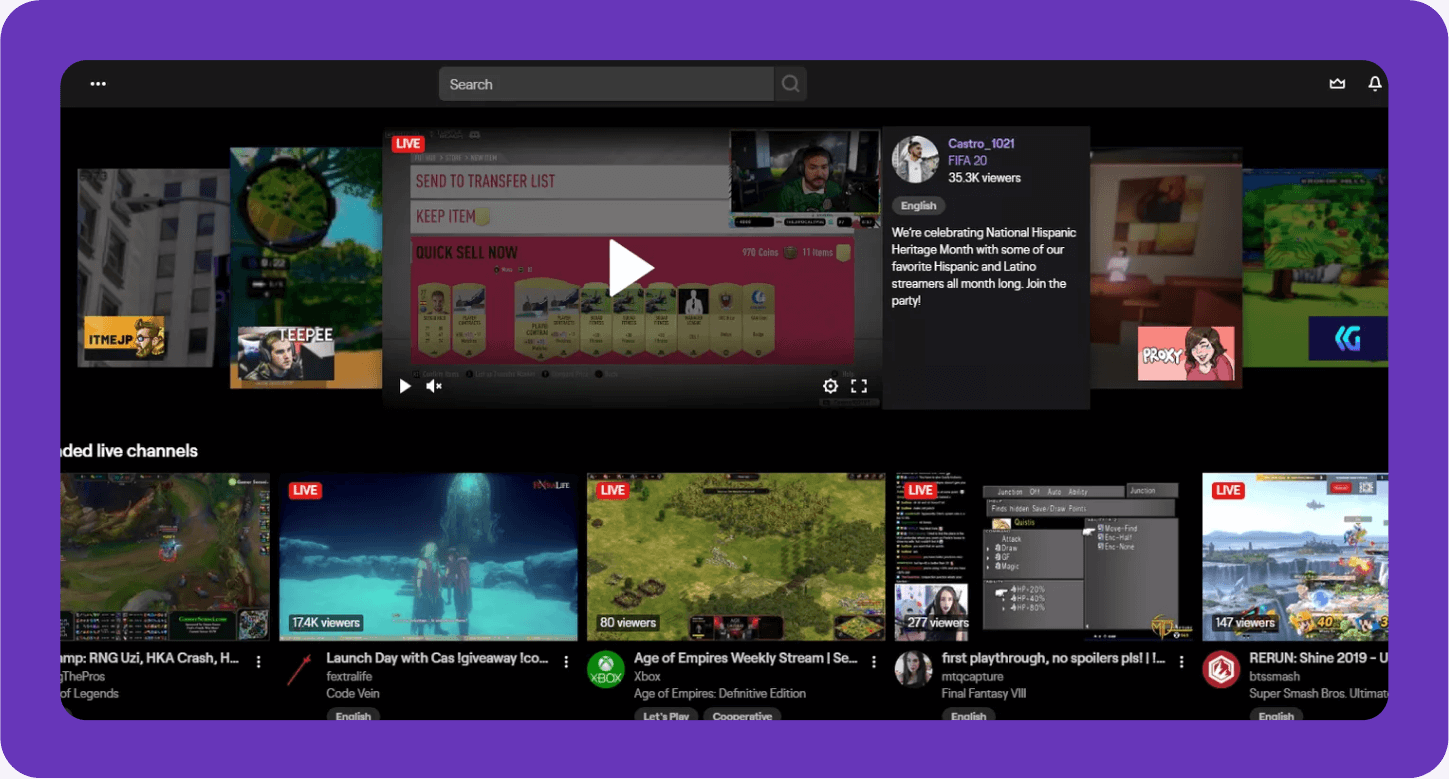1449x779 pixels.
Task: Click Castro_1021 avatar image
Action: [x=915, y=160]
